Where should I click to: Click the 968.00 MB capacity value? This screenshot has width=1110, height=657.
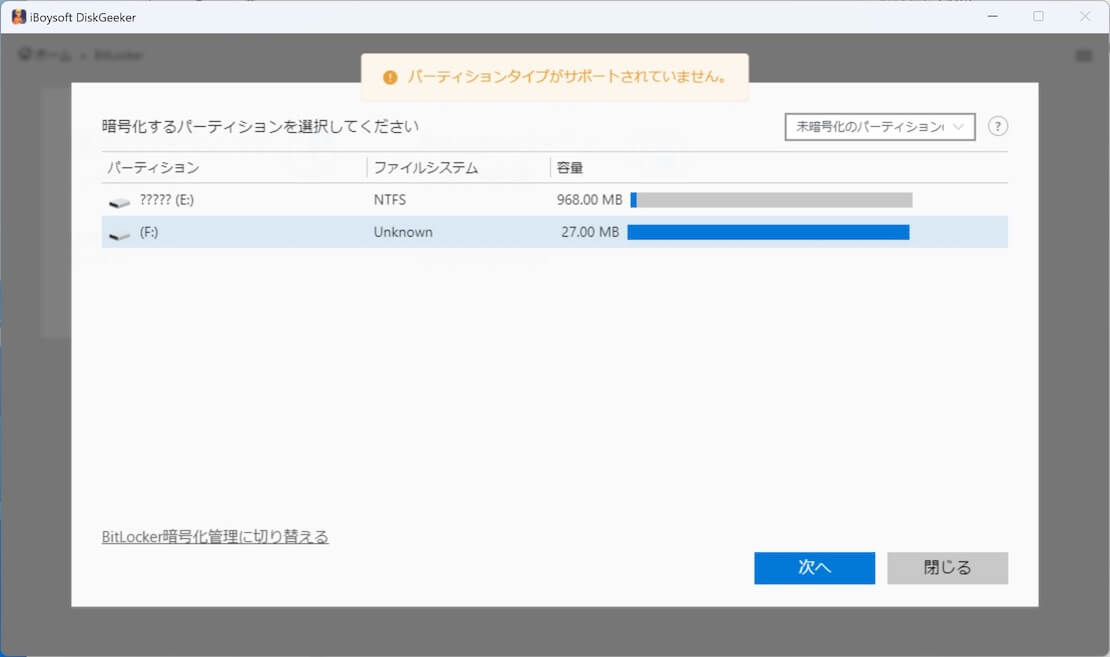click(589, 200)
